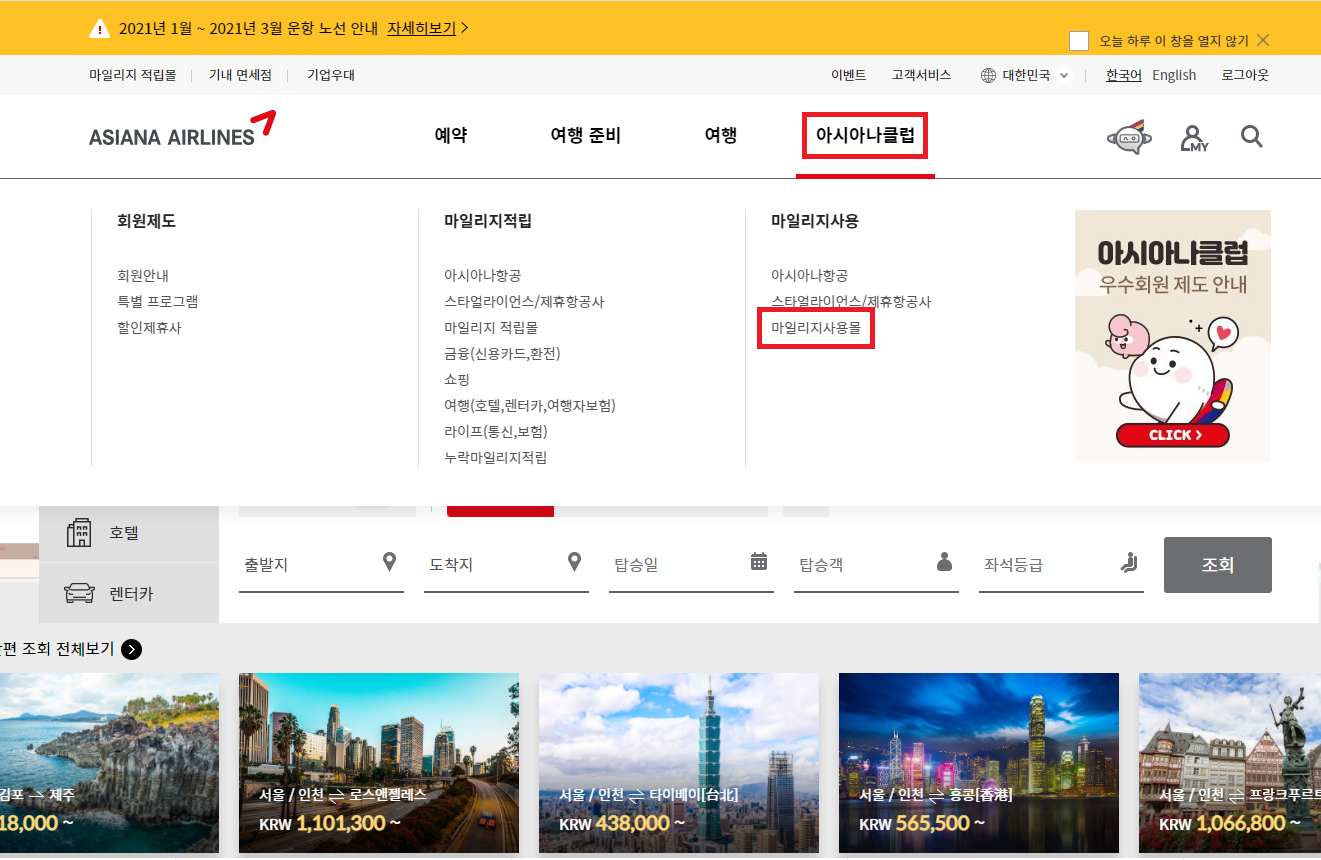
Task: Open 스타얼라이언스/제휴항공사 under 마일리지사용
Action: [x=851, y=302]
